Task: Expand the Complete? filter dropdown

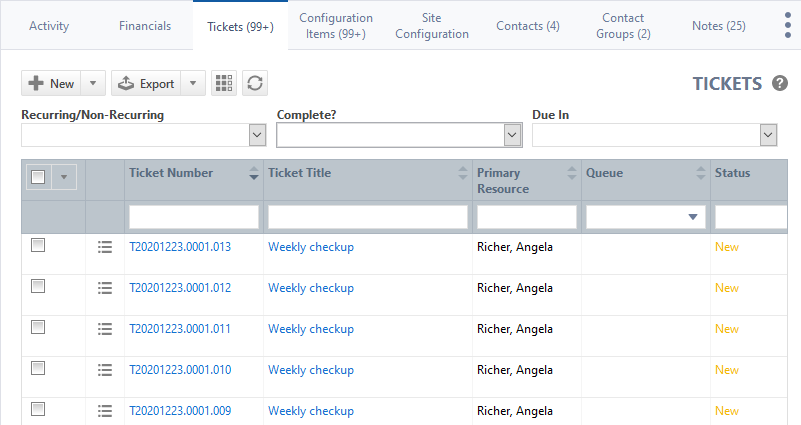Action: pyautogui.click(x=512, y=135)
